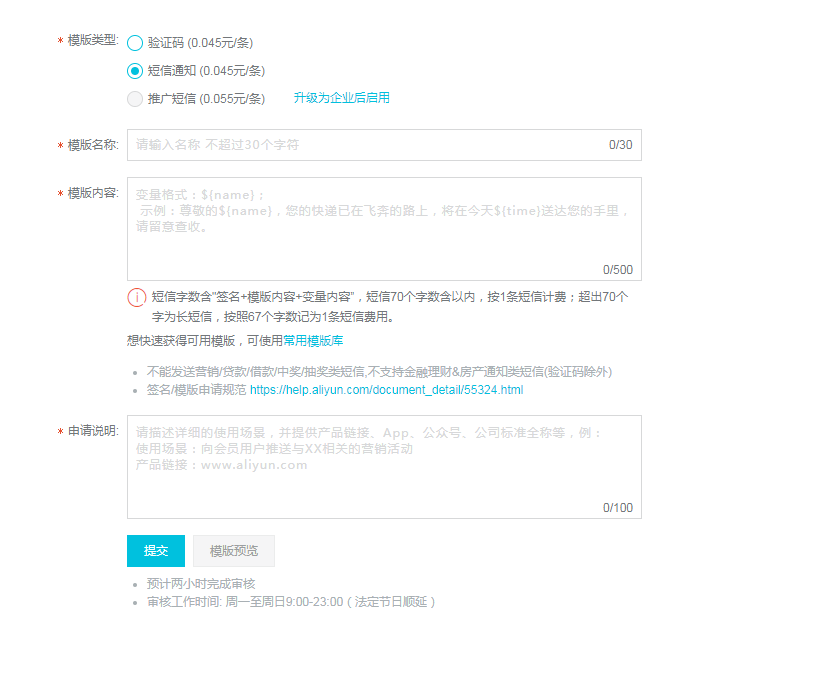The height and width of the screenshot is (694, 820).
Task: Click the 签名/模版申请规范 text
Action: pyautogui.click(x=196, y=390)
